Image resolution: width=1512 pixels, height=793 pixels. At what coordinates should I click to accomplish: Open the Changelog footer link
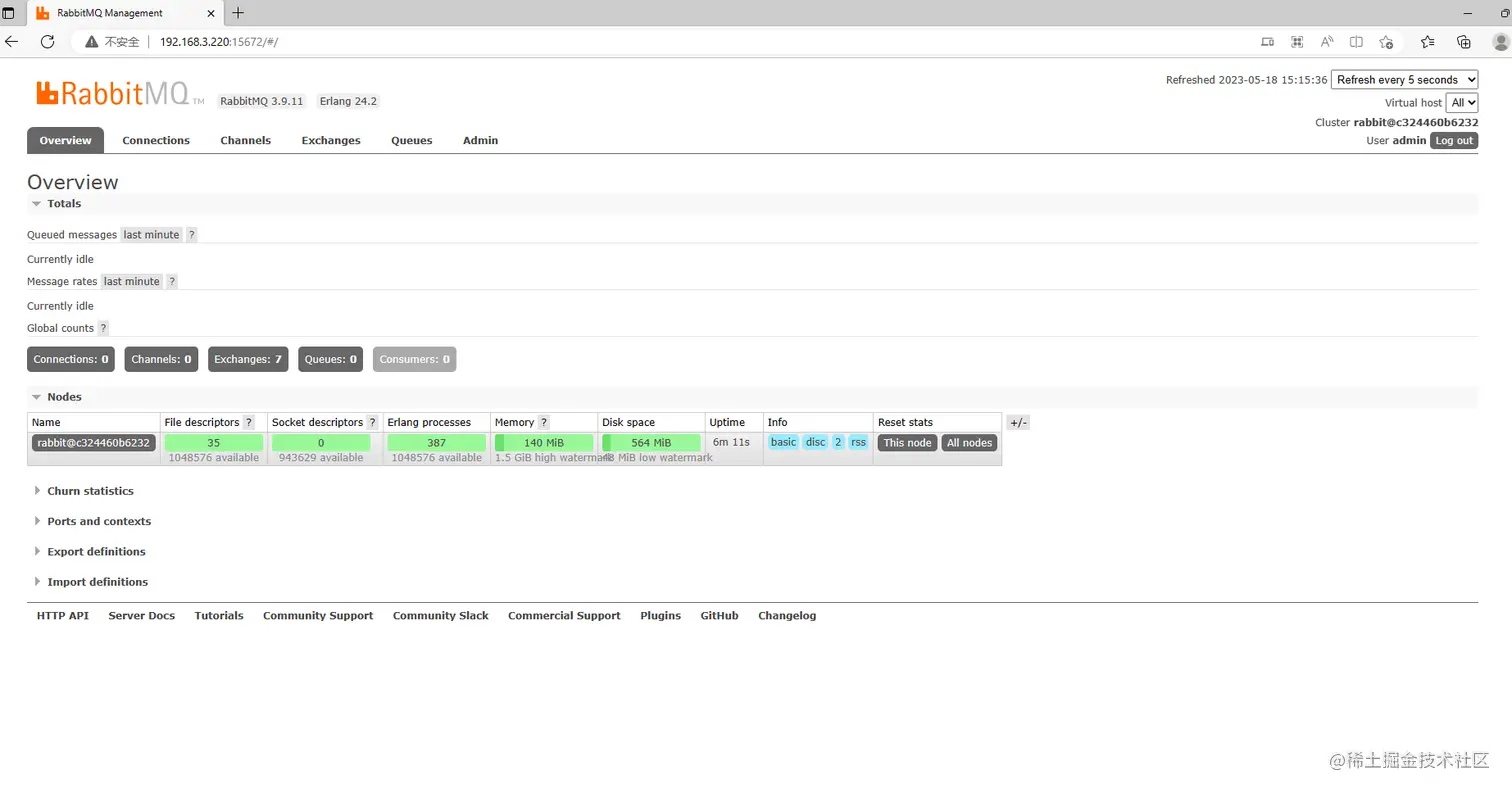click(x=787, y=616)
